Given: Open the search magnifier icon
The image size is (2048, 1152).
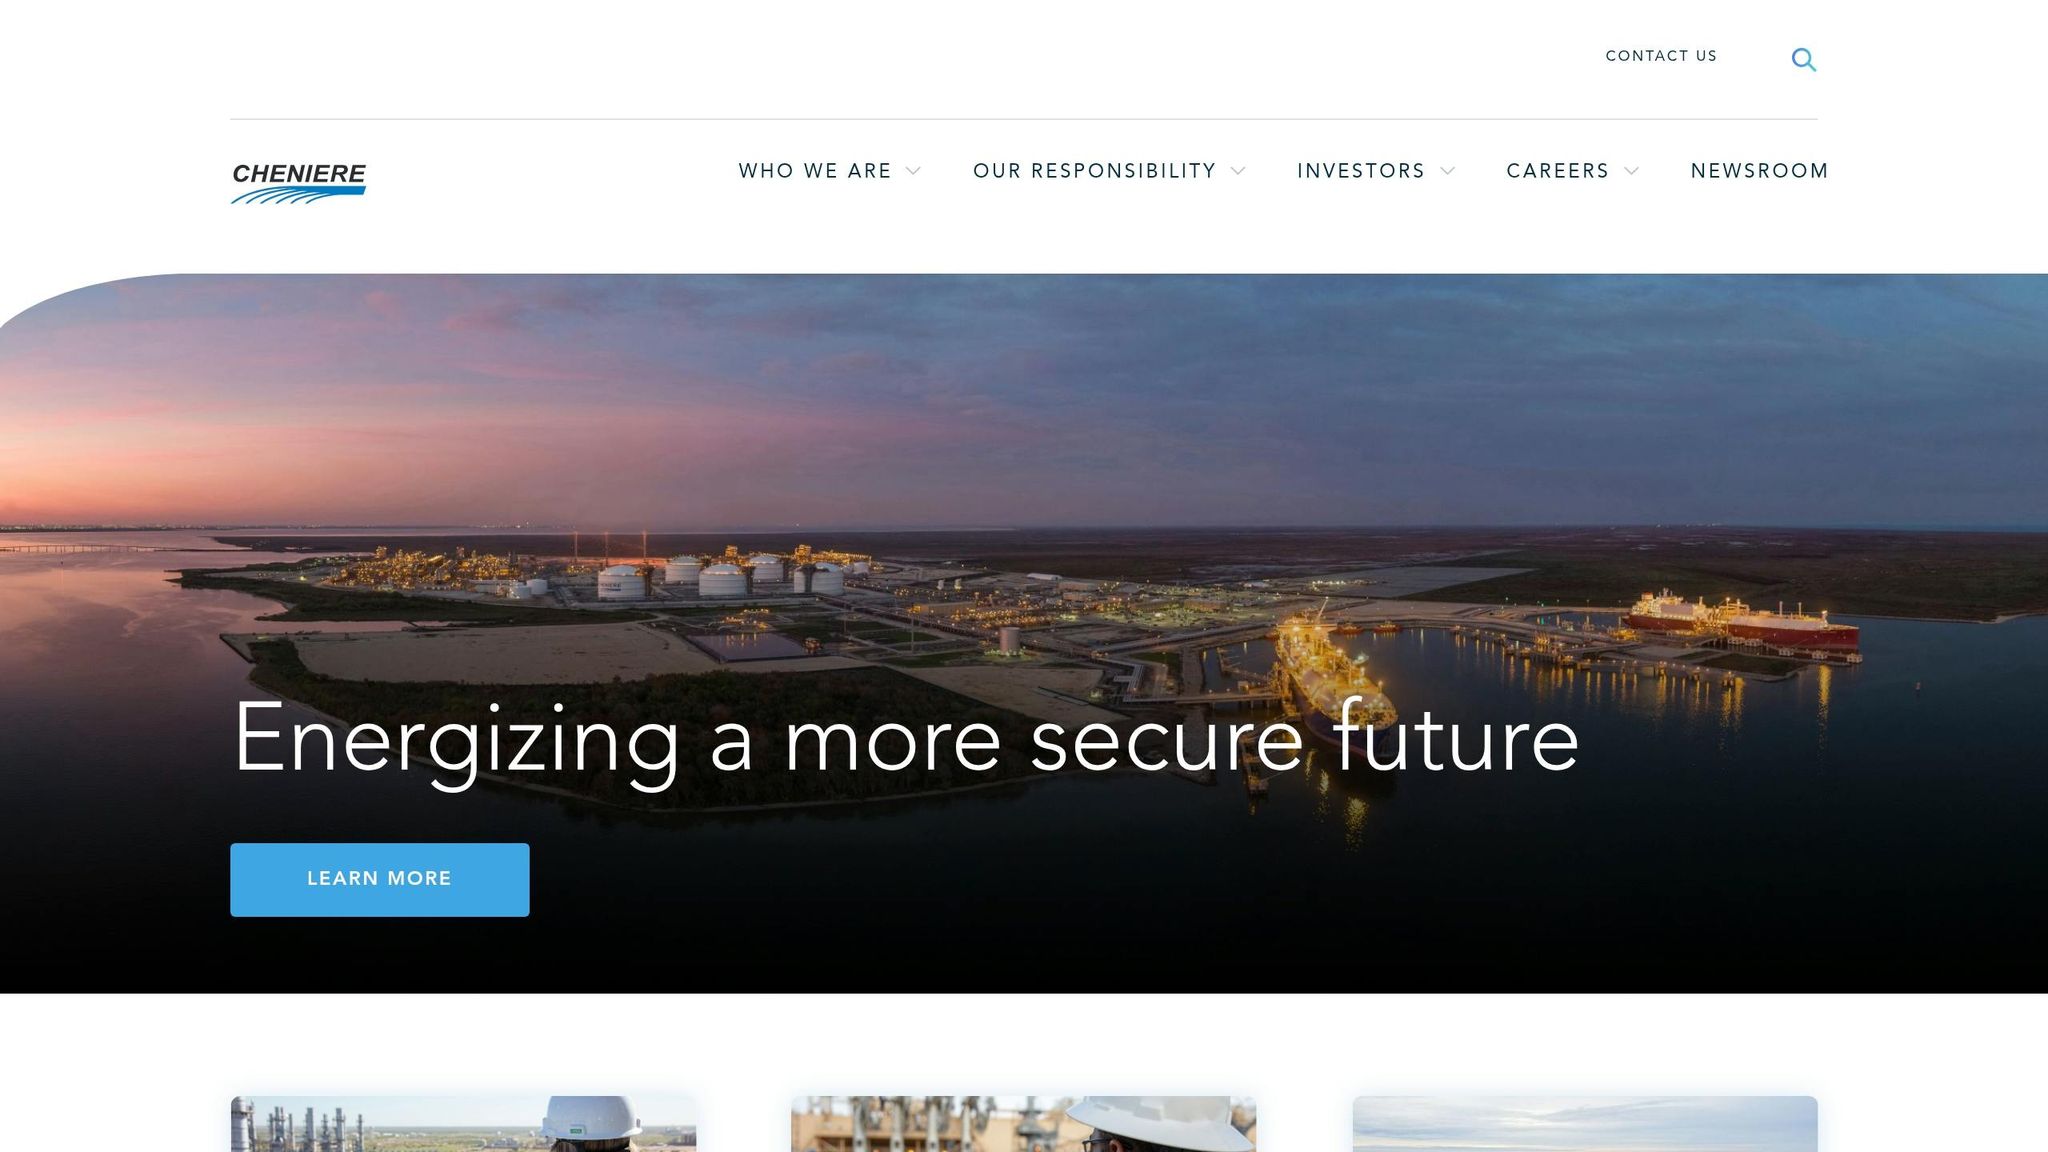Looking at the screenshot, I should pos(1803,59).
